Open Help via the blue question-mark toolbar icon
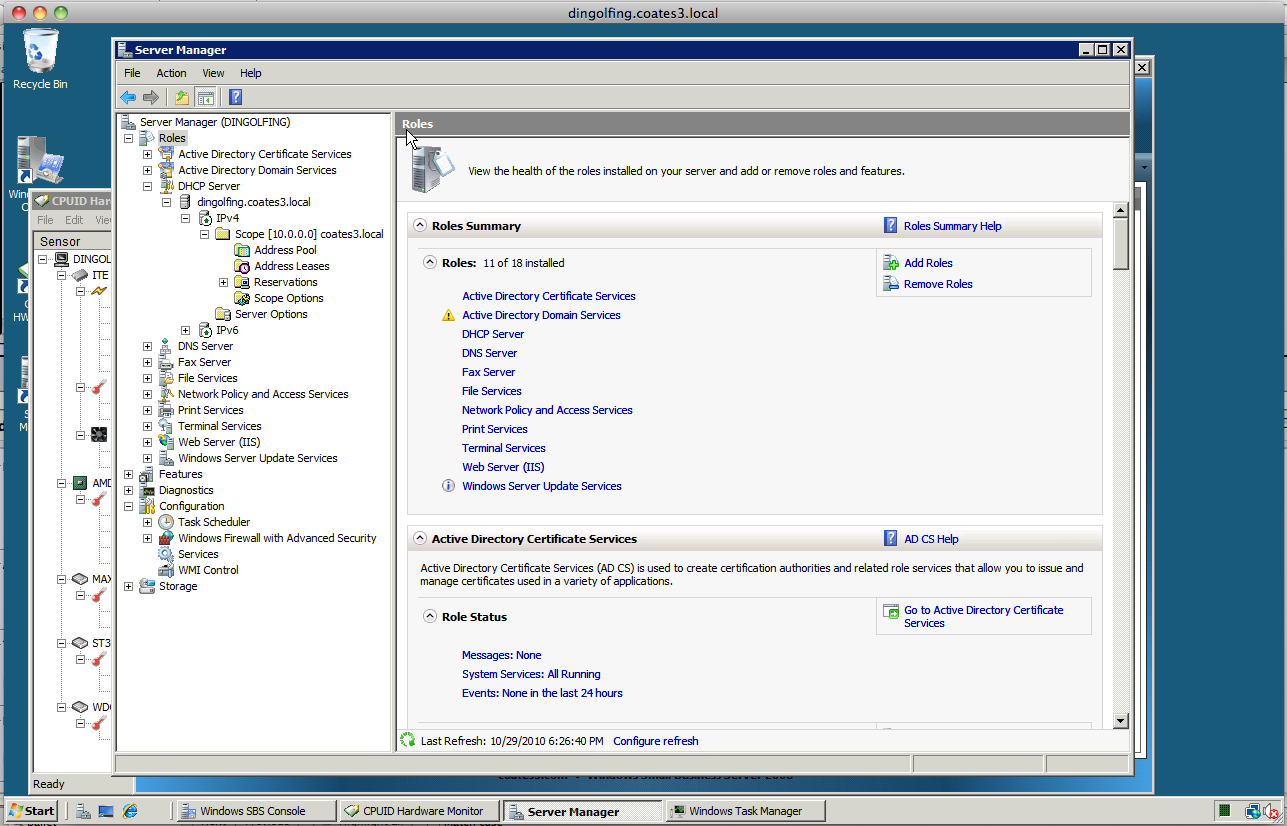Viewport: 1287px width, 826px height. 235,97
